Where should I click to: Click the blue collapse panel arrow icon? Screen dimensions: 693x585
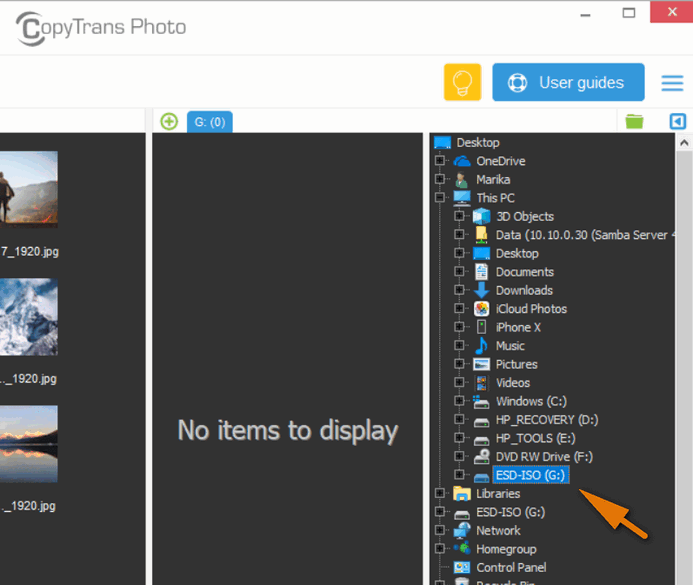(x=678, y=121)
